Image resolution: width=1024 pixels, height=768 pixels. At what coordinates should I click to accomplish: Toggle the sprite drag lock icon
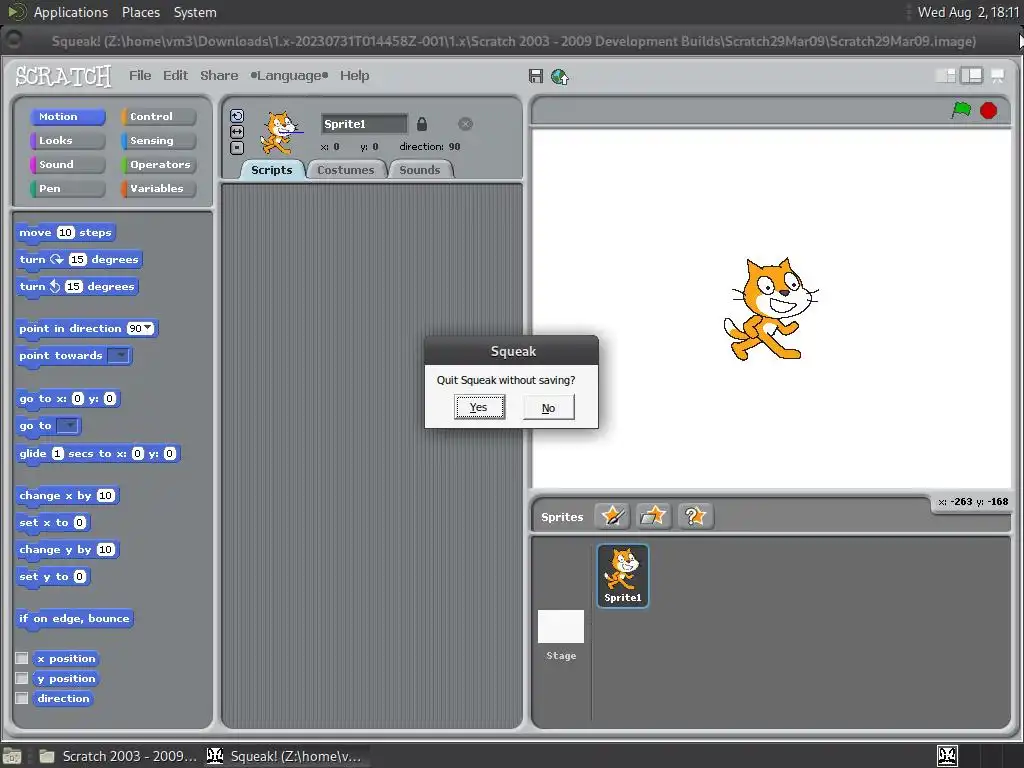click(x=422, y=124)
